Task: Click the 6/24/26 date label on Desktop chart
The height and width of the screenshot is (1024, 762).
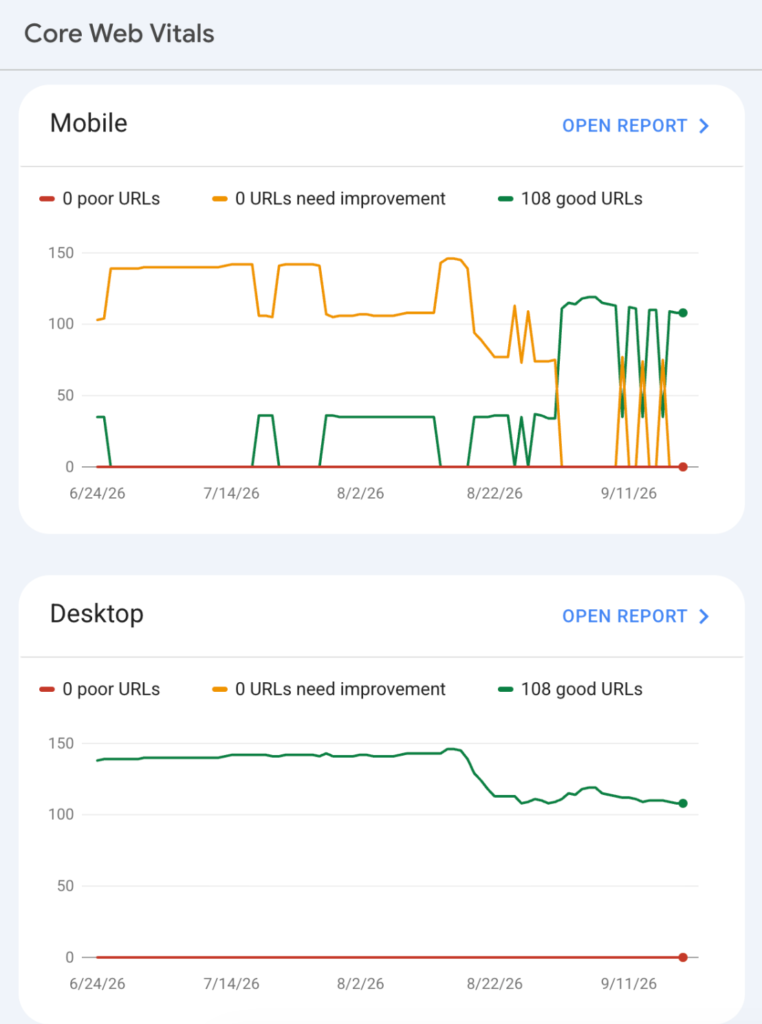Action: 97,984
